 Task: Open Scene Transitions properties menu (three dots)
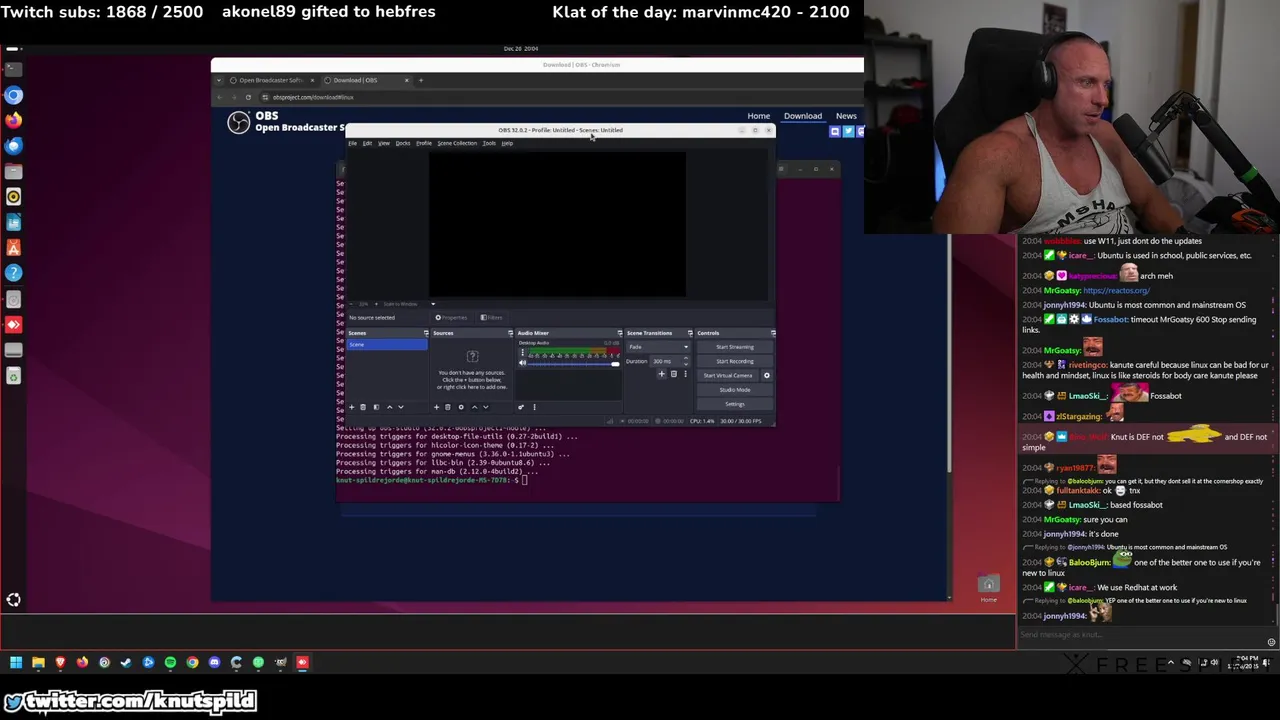[x=685, y=374]
